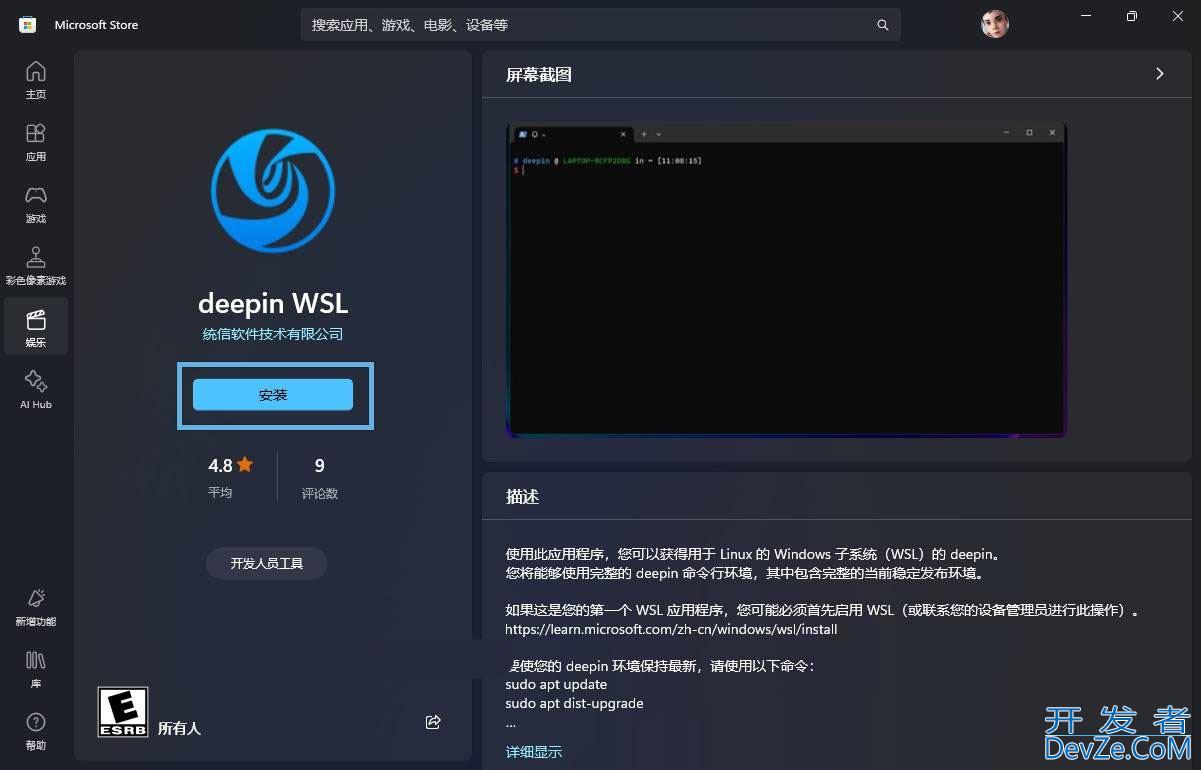Click the WSL install URL text

coord(671,630)
